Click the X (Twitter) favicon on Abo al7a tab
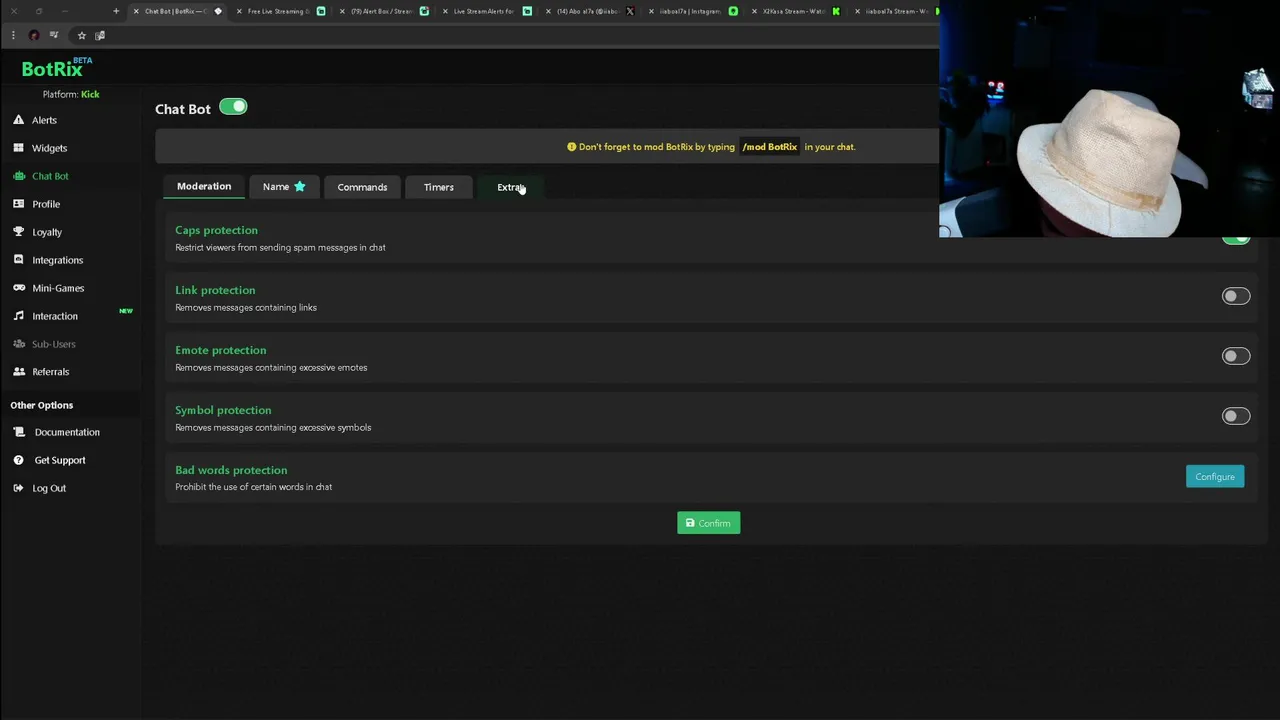This screenshot has width=1280, height=720. (630, 11)
